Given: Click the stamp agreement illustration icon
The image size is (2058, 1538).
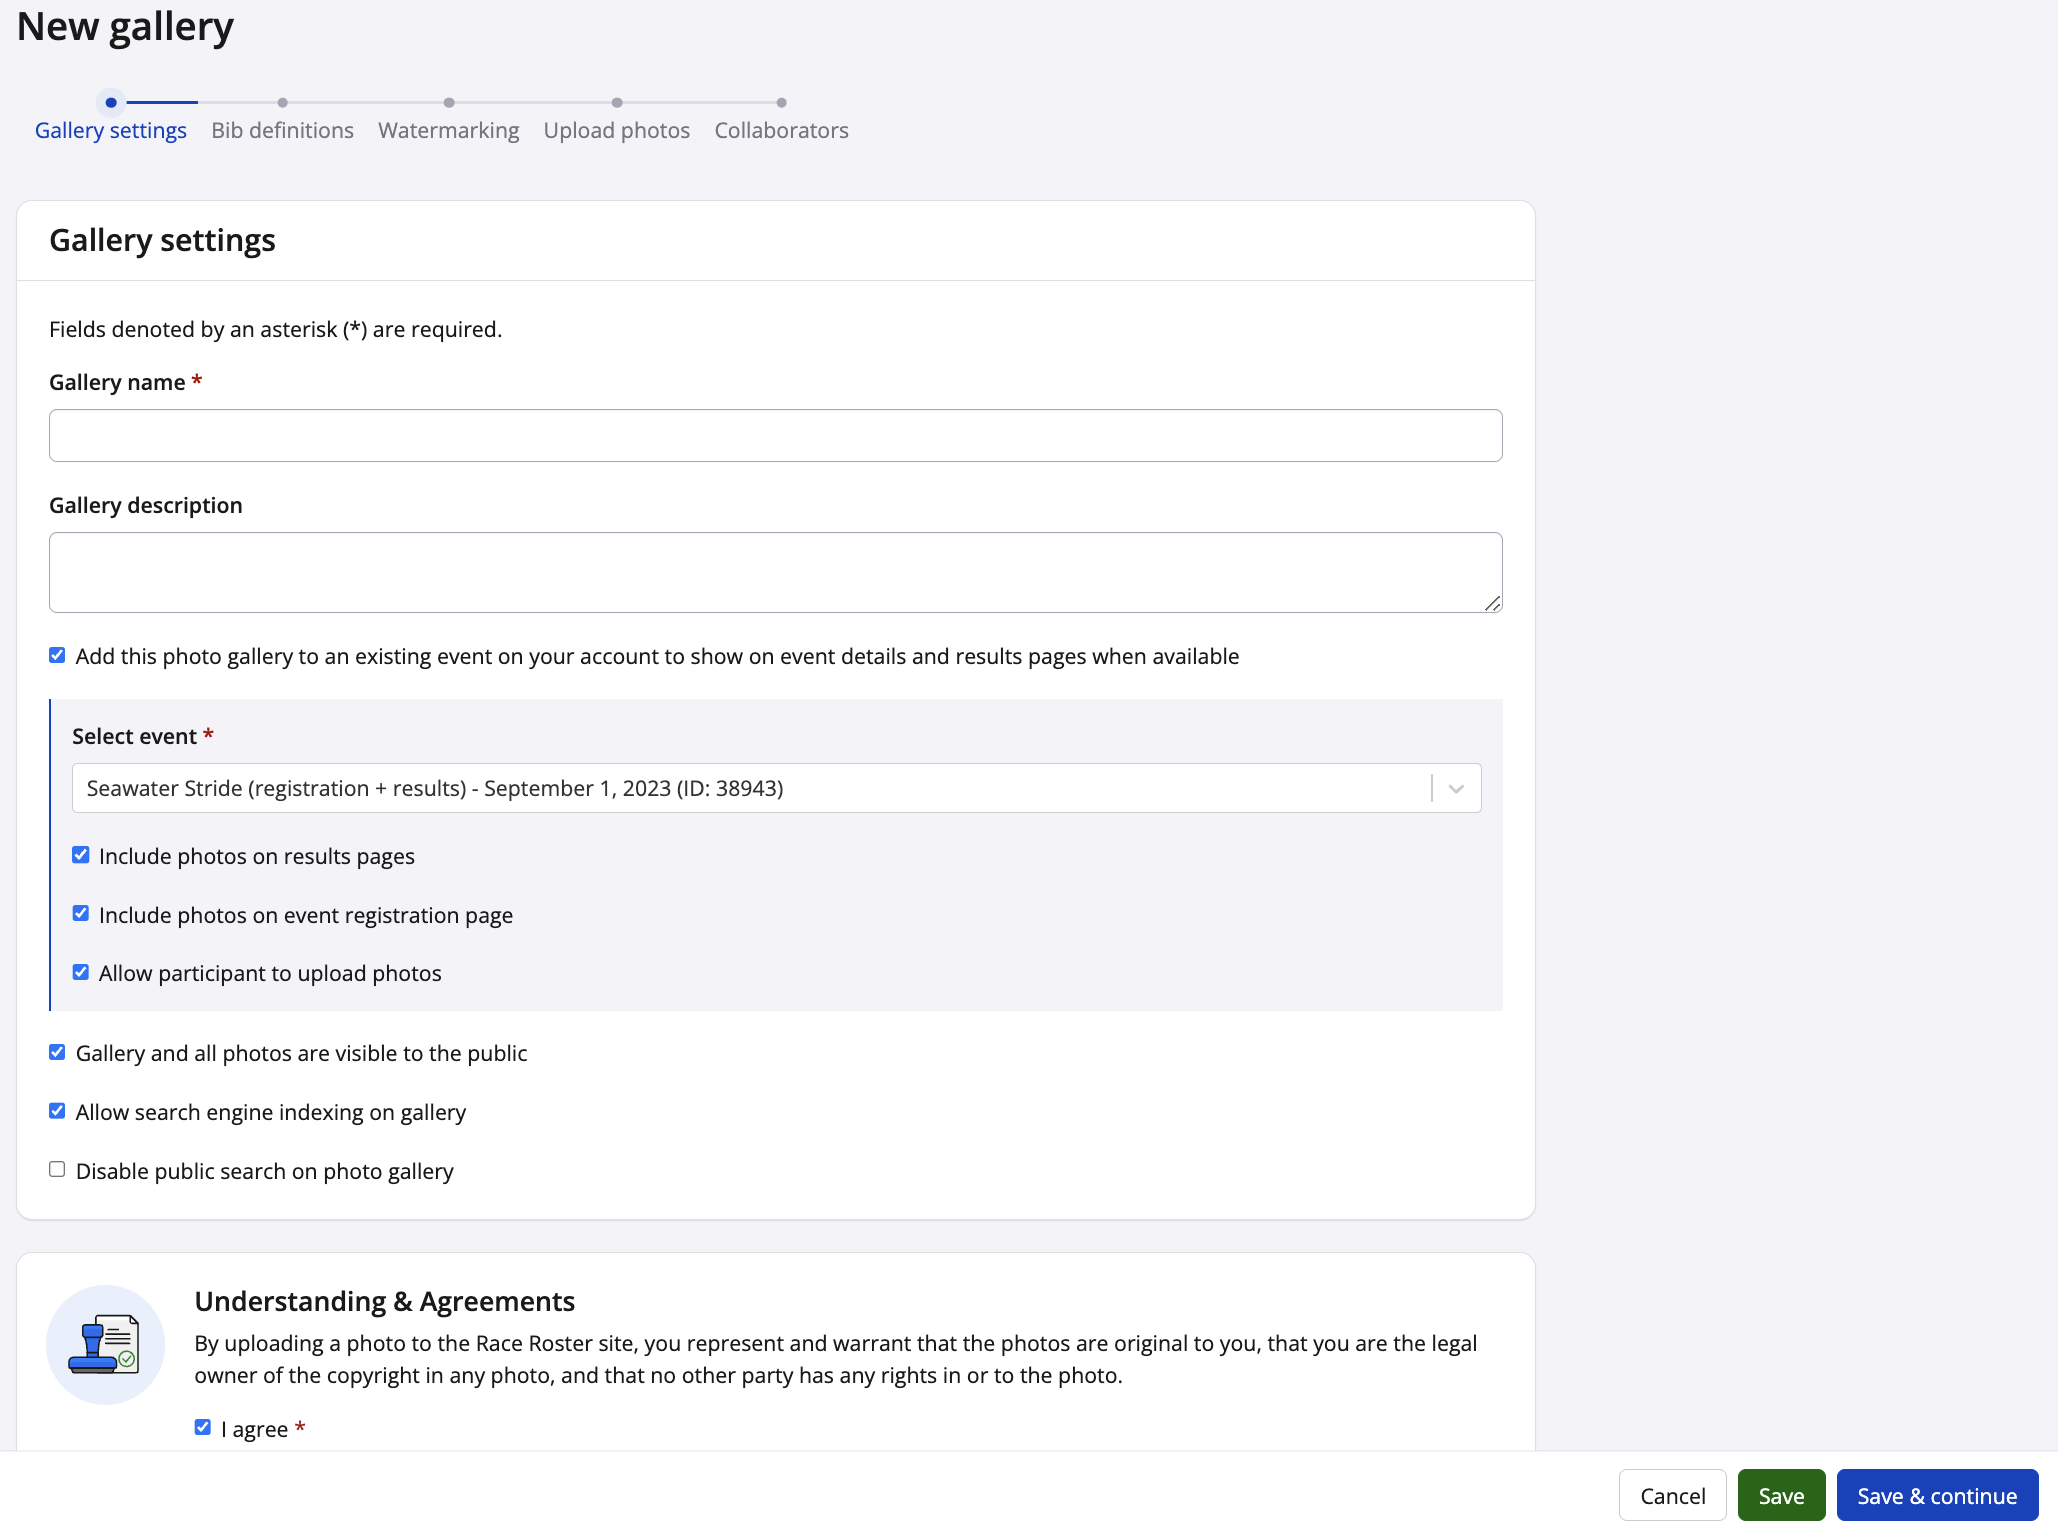Looking at the screenshot, I should (x=105, y=1344).
